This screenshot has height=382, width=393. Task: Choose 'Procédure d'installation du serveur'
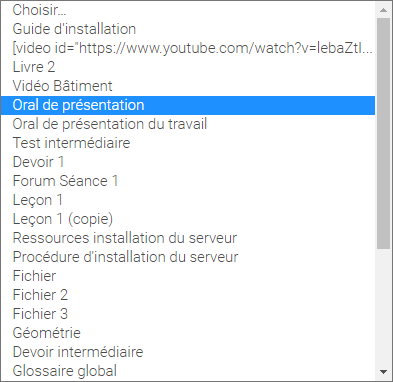188,257
